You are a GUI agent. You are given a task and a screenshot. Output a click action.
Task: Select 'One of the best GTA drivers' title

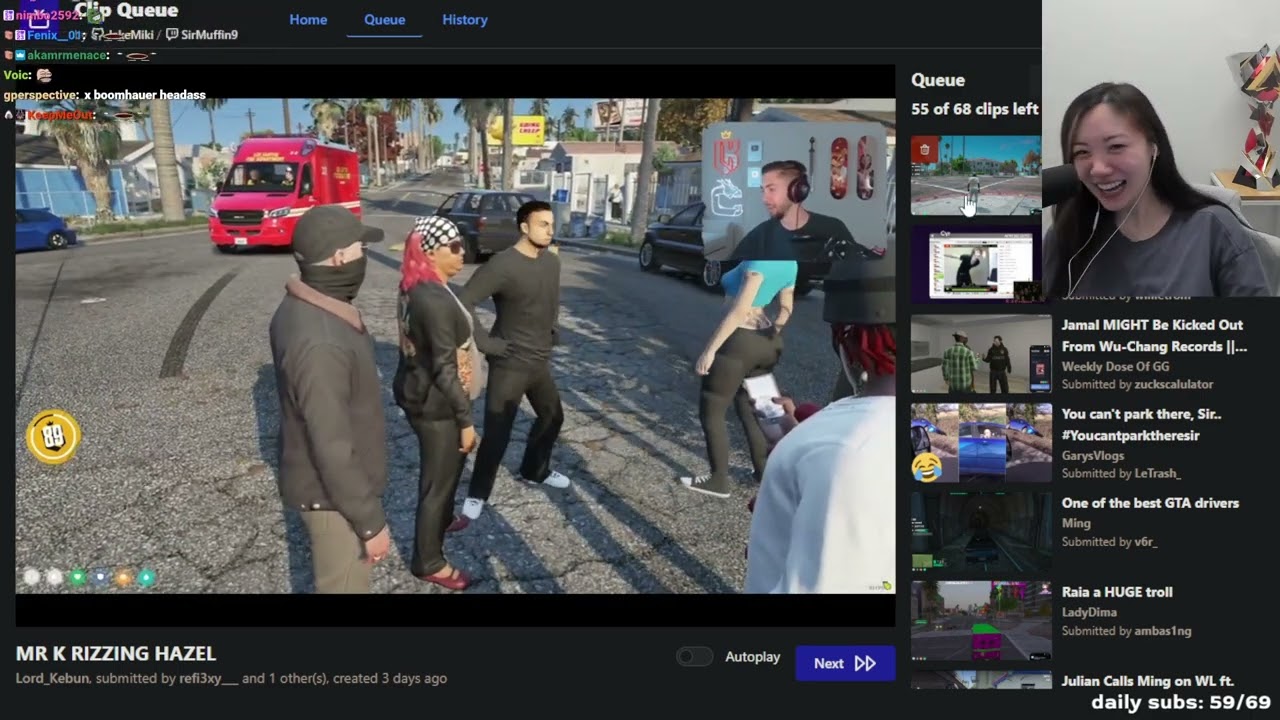point(1150,503)
